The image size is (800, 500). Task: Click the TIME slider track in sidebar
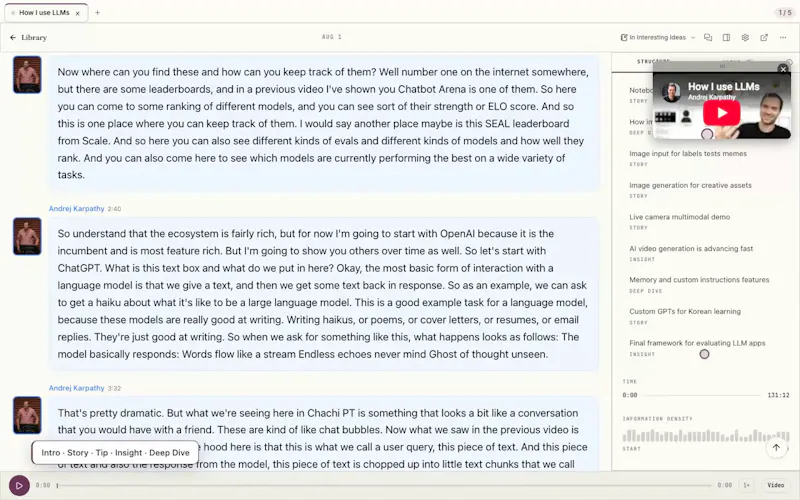[702, 395]
